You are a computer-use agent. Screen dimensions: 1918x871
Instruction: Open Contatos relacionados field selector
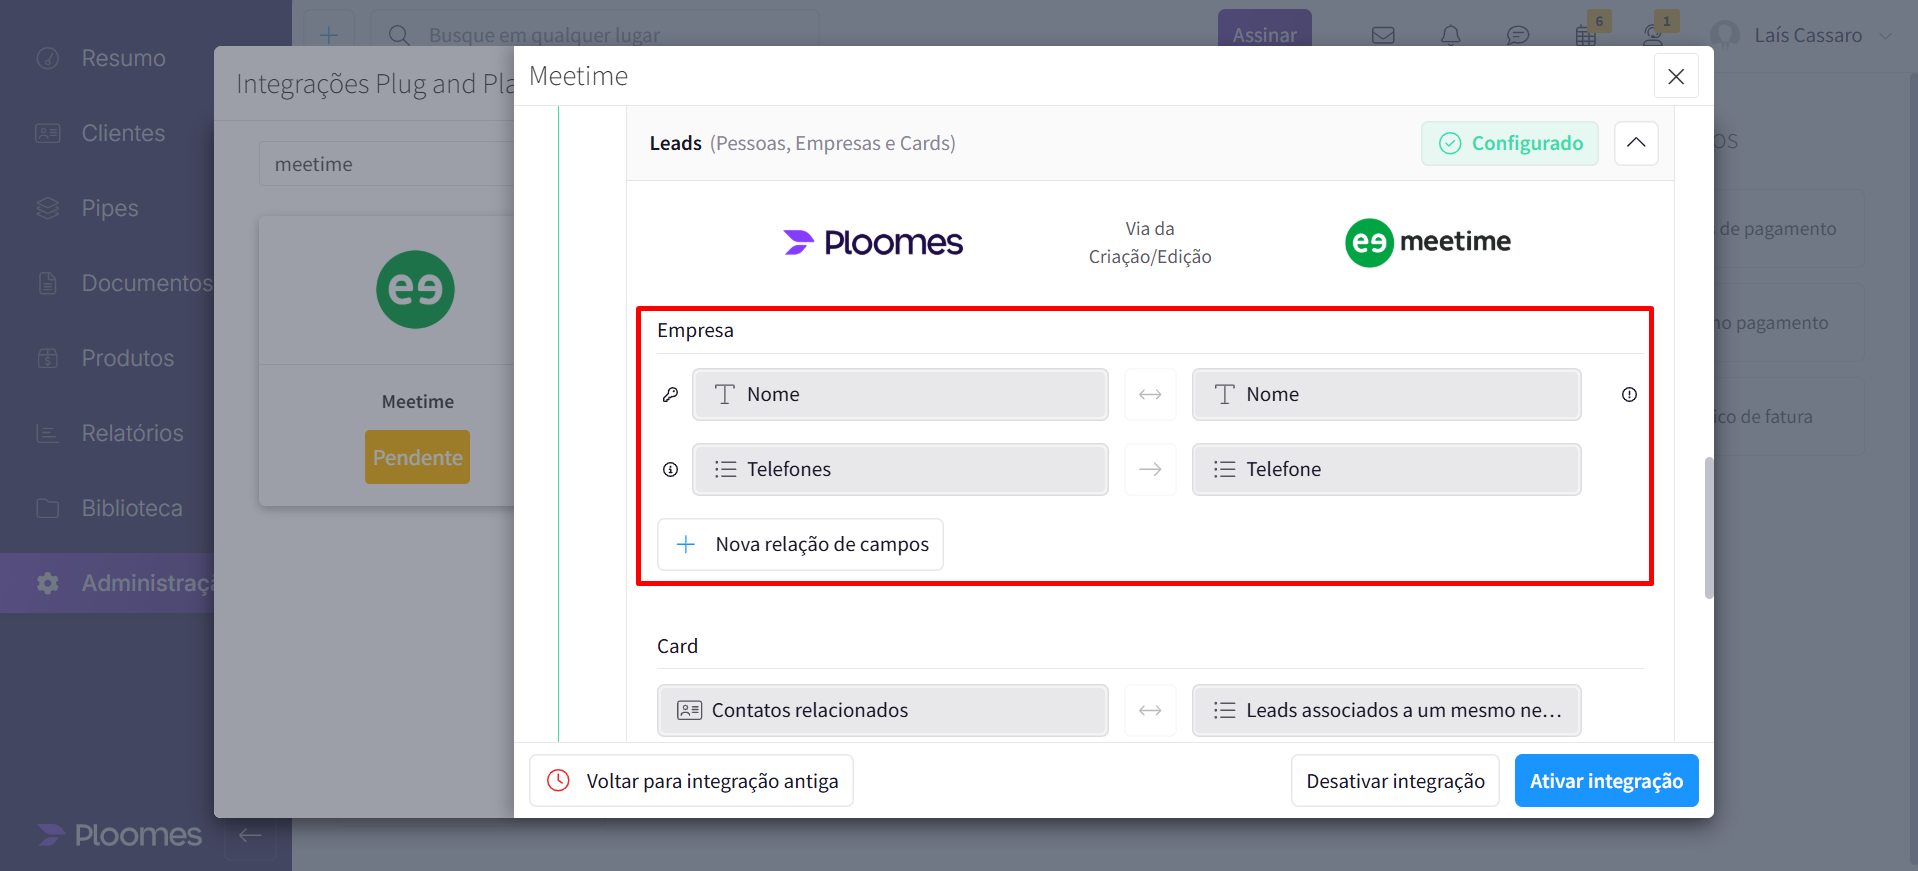click(x=882, y=711)
